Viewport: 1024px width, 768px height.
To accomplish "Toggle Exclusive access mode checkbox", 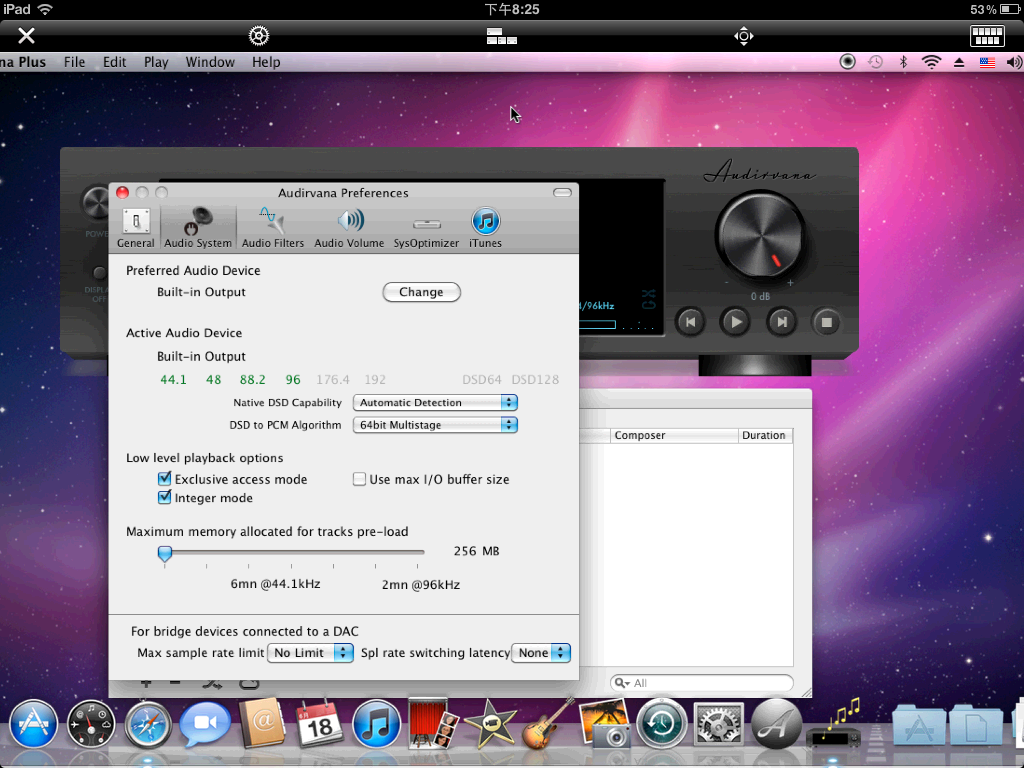I will 165,479.
